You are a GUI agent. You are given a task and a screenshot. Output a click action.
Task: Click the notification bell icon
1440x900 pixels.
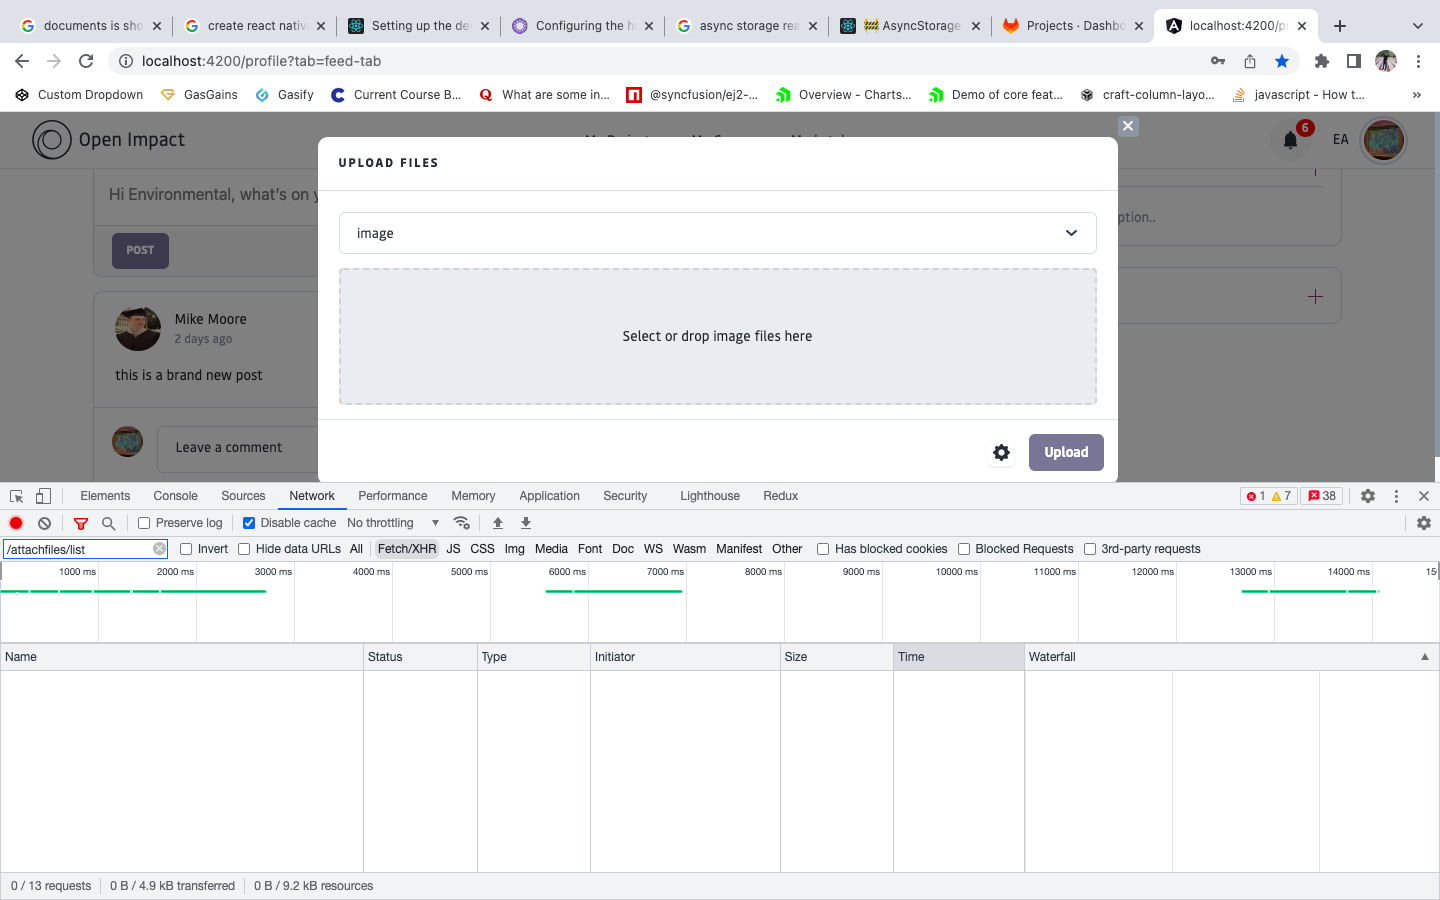click(x=1290, y=140)
